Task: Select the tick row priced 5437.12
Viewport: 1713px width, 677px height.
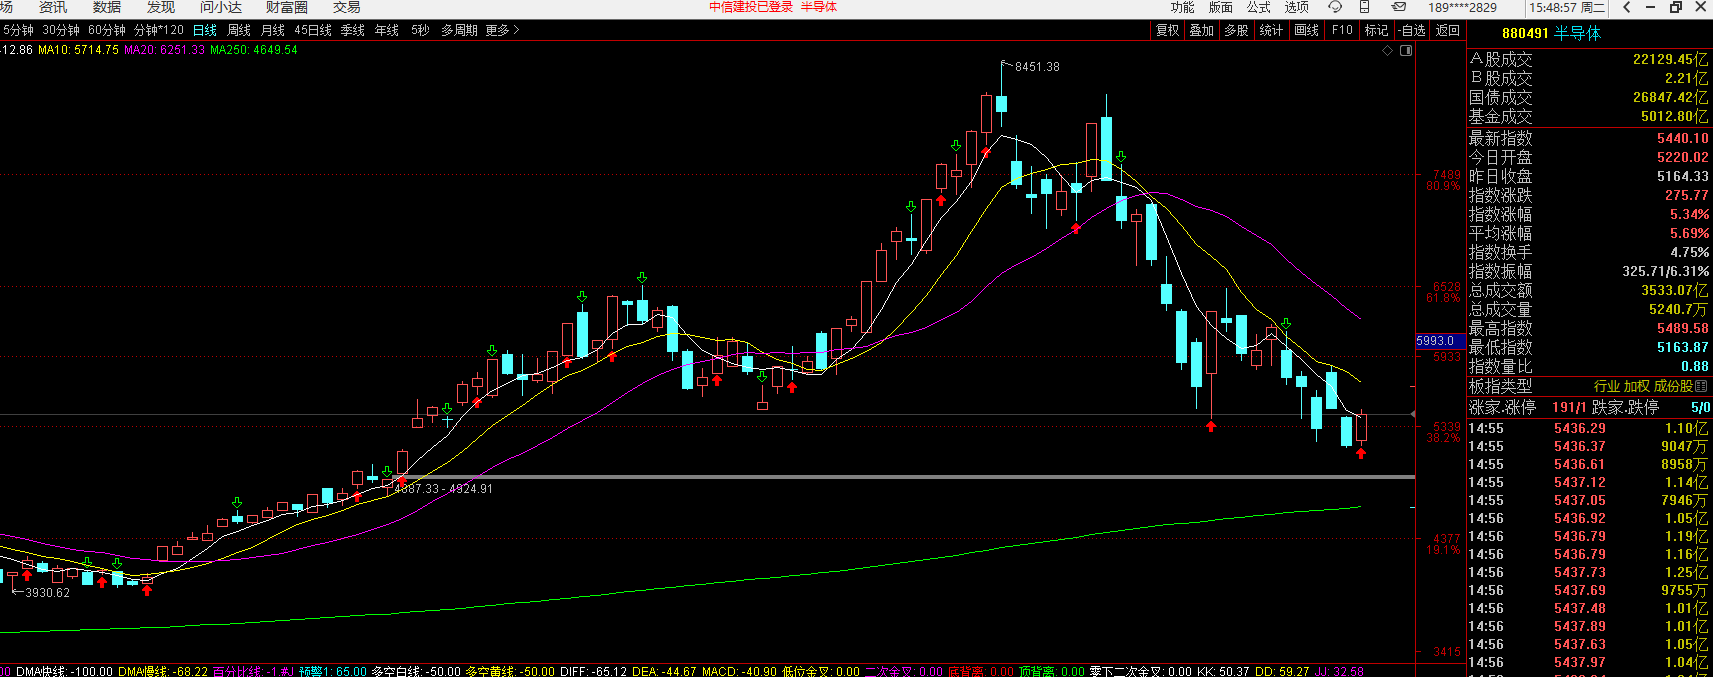Action: [x=1589, y=483]
